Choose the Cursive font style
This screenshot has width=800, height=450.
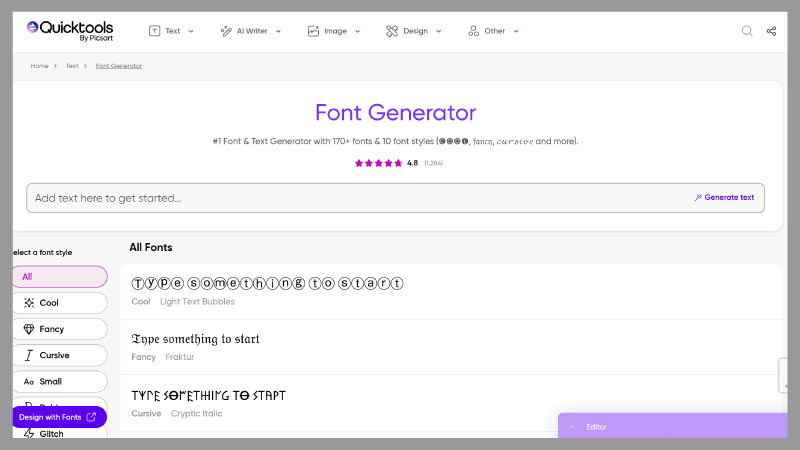tap(60, 355)
